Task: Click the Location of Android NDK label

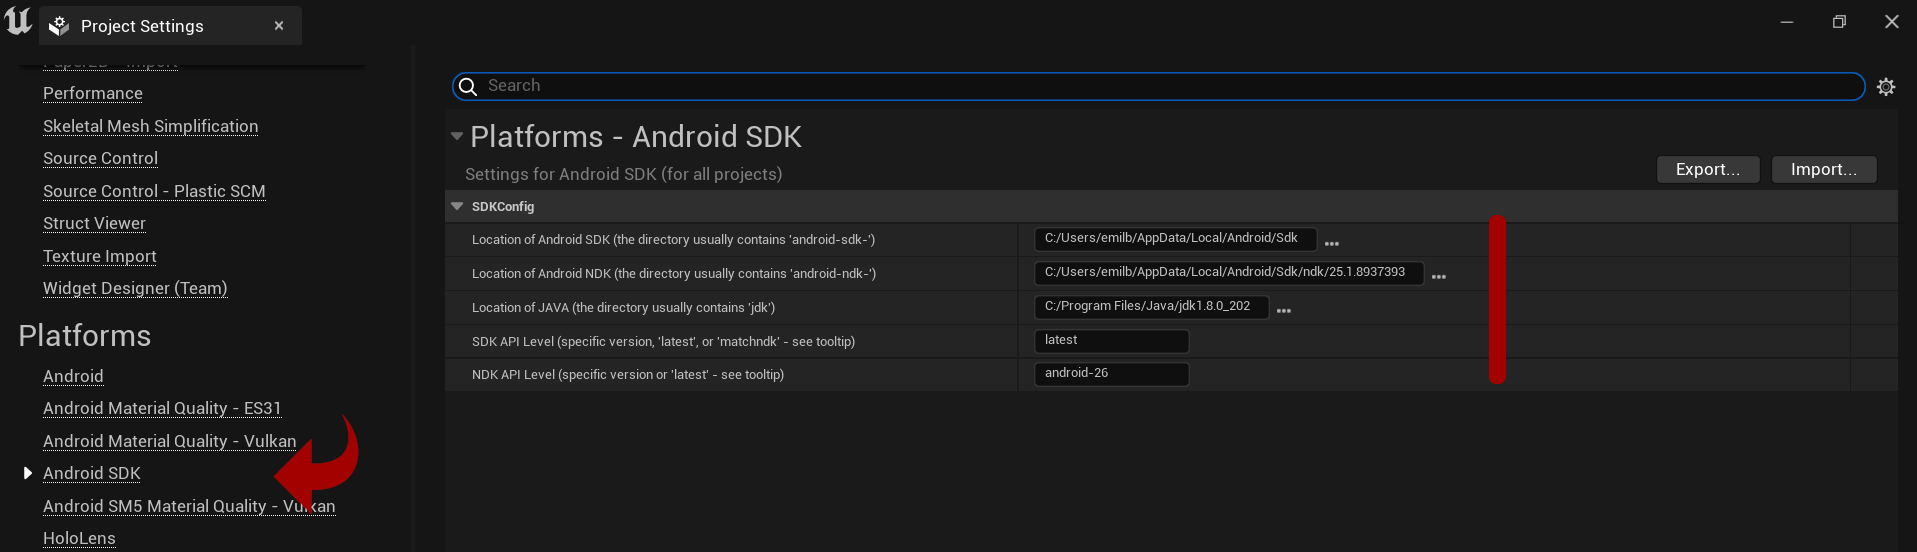Action: pos(674,273)
